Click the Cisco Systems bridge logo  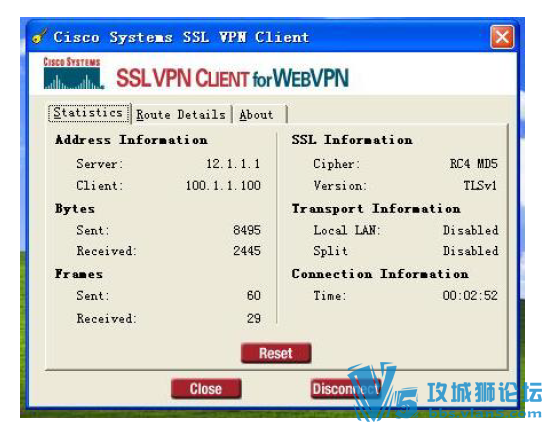coord(73,73)
